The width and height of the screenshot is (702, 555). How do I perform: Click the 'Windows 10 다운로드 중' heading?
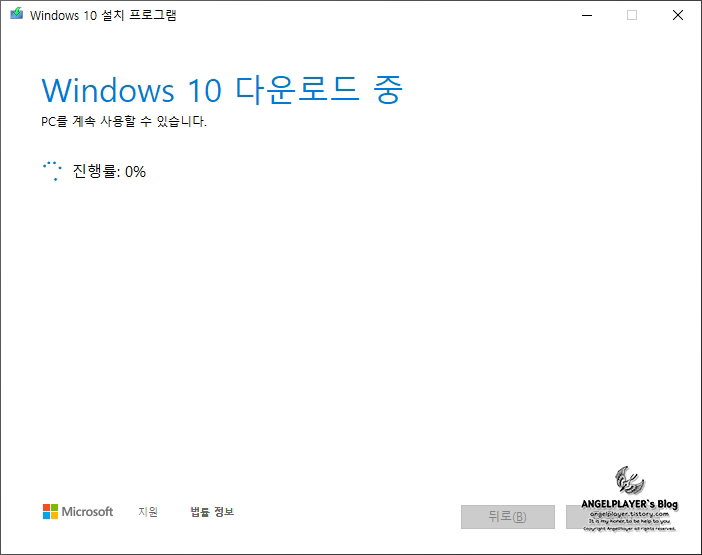222,90
